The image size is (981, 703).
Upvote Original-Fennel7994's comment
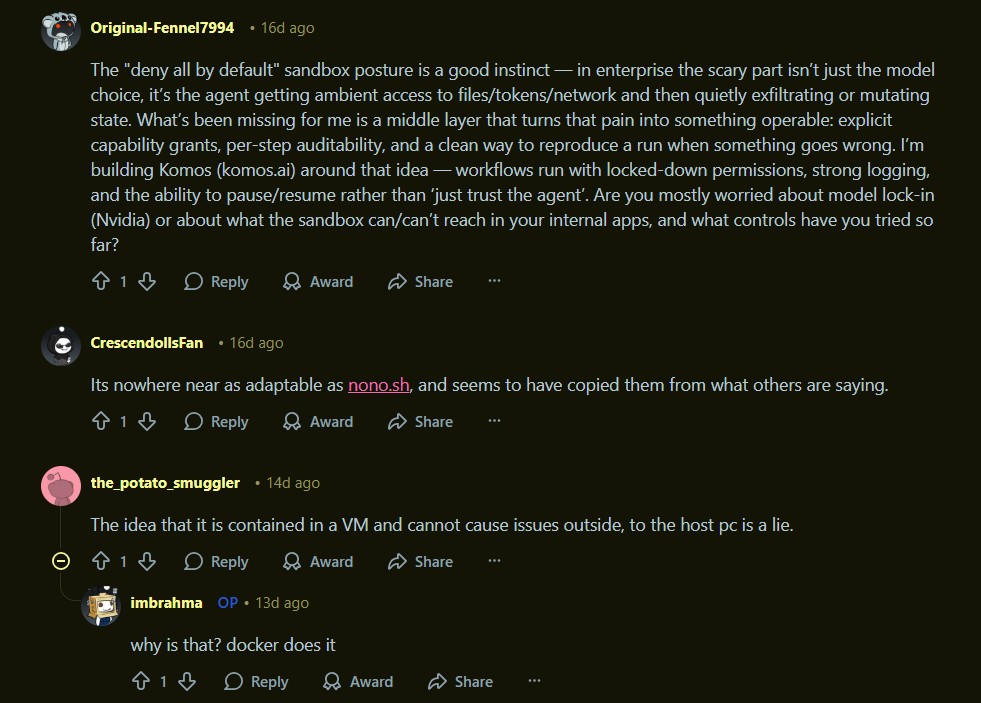[100, 282]
